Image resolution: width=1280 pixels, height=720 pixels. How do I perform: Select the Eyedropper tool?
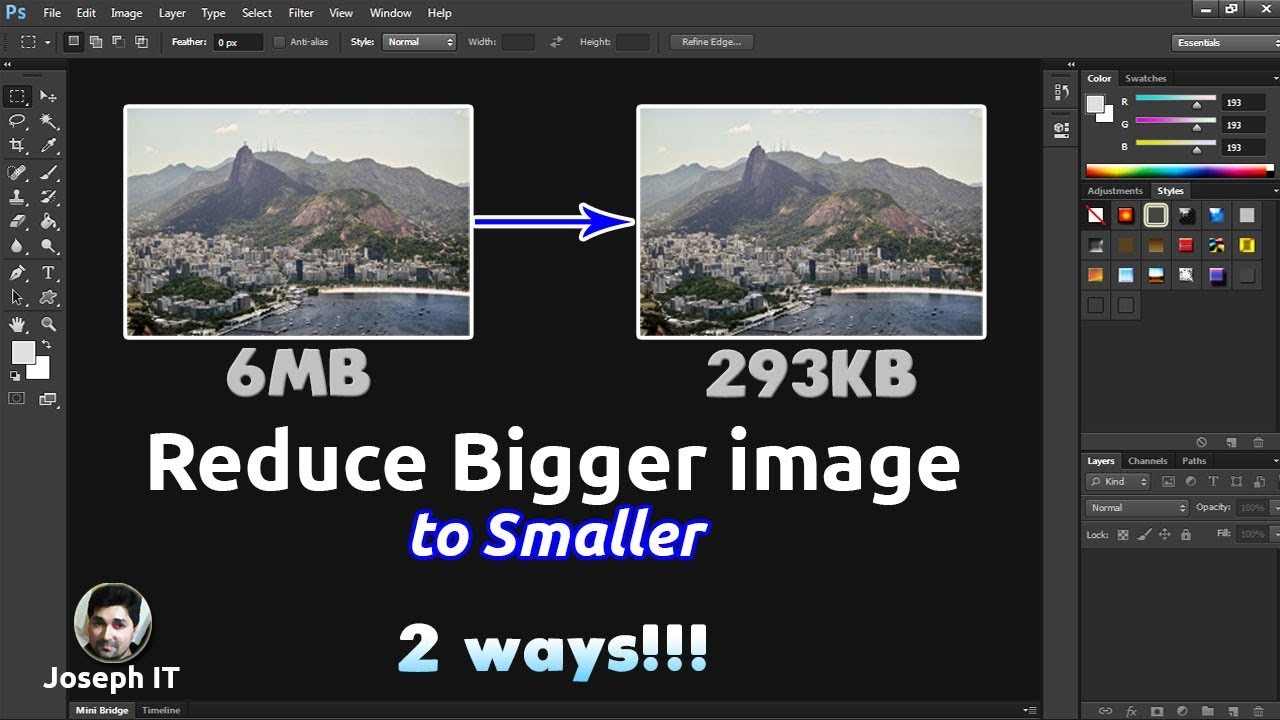(48, 146)
